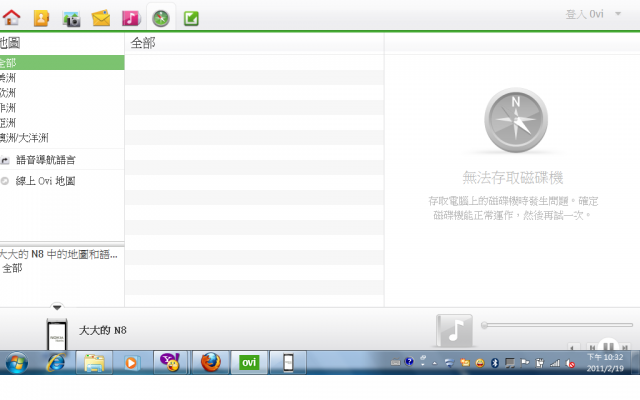Open Action Center flag tray icon

pos(525,362)
